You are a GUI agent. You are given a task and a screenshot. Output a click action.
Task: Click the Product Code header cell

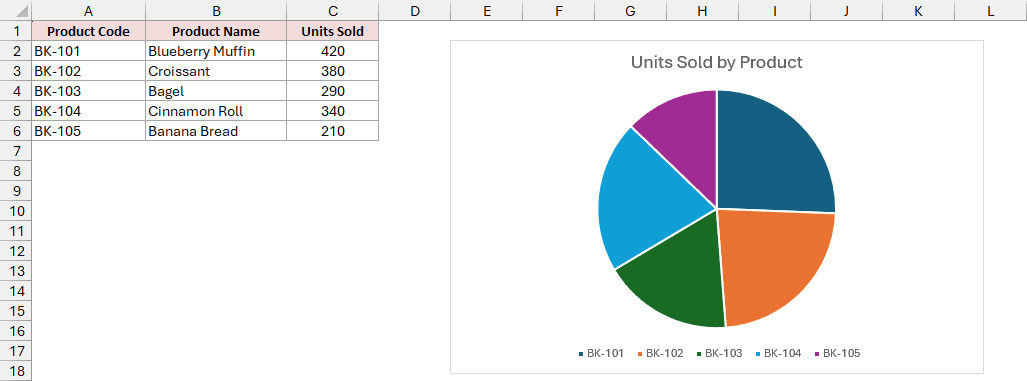tap(88, 31)
